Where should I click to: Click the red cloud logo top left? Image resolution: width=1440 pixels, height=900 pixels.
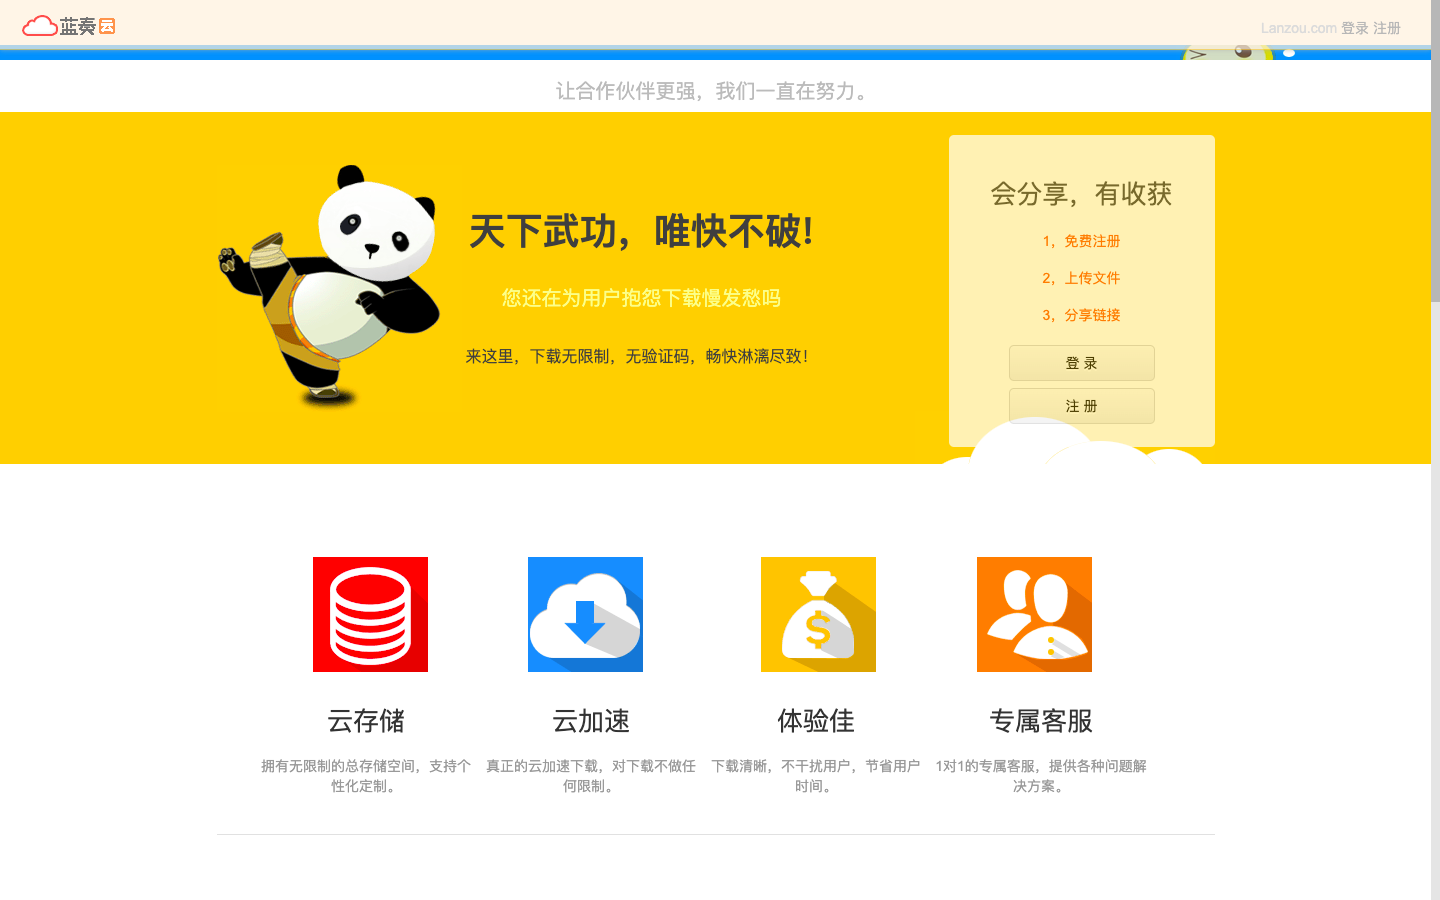(x=39, y=24)
